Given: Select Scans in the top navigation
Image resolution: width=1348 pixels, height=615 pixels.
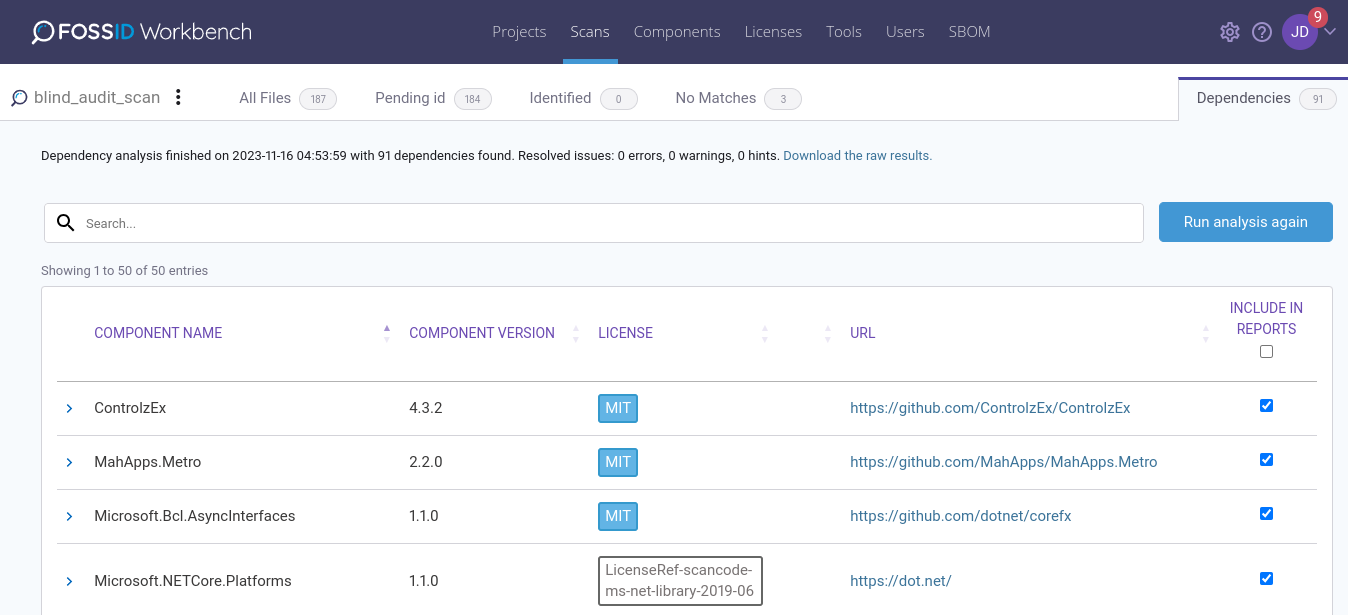Looking at the screenshot, I should (x=590, y=32).
